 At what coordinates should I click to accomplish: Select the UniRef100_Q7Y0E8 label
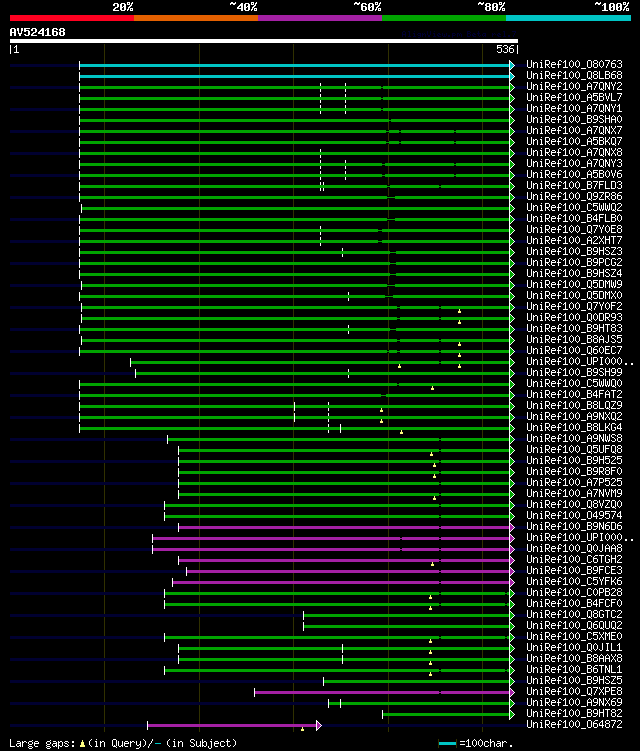pos(574,229)
